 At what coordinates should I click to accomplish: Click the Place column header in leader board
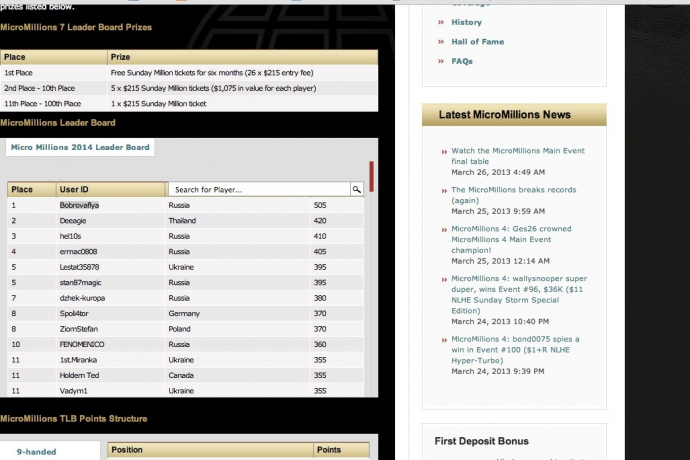point(32,189)
